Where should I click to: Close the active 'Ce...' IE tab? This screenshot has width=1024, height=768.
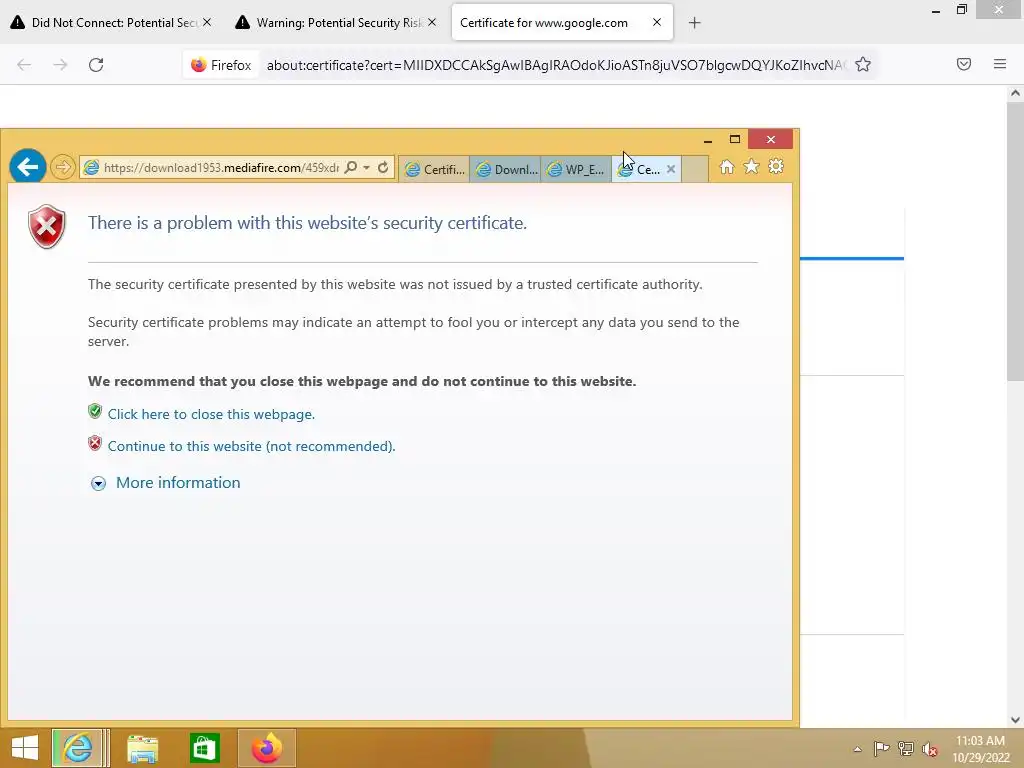click(x=671, y=169)
